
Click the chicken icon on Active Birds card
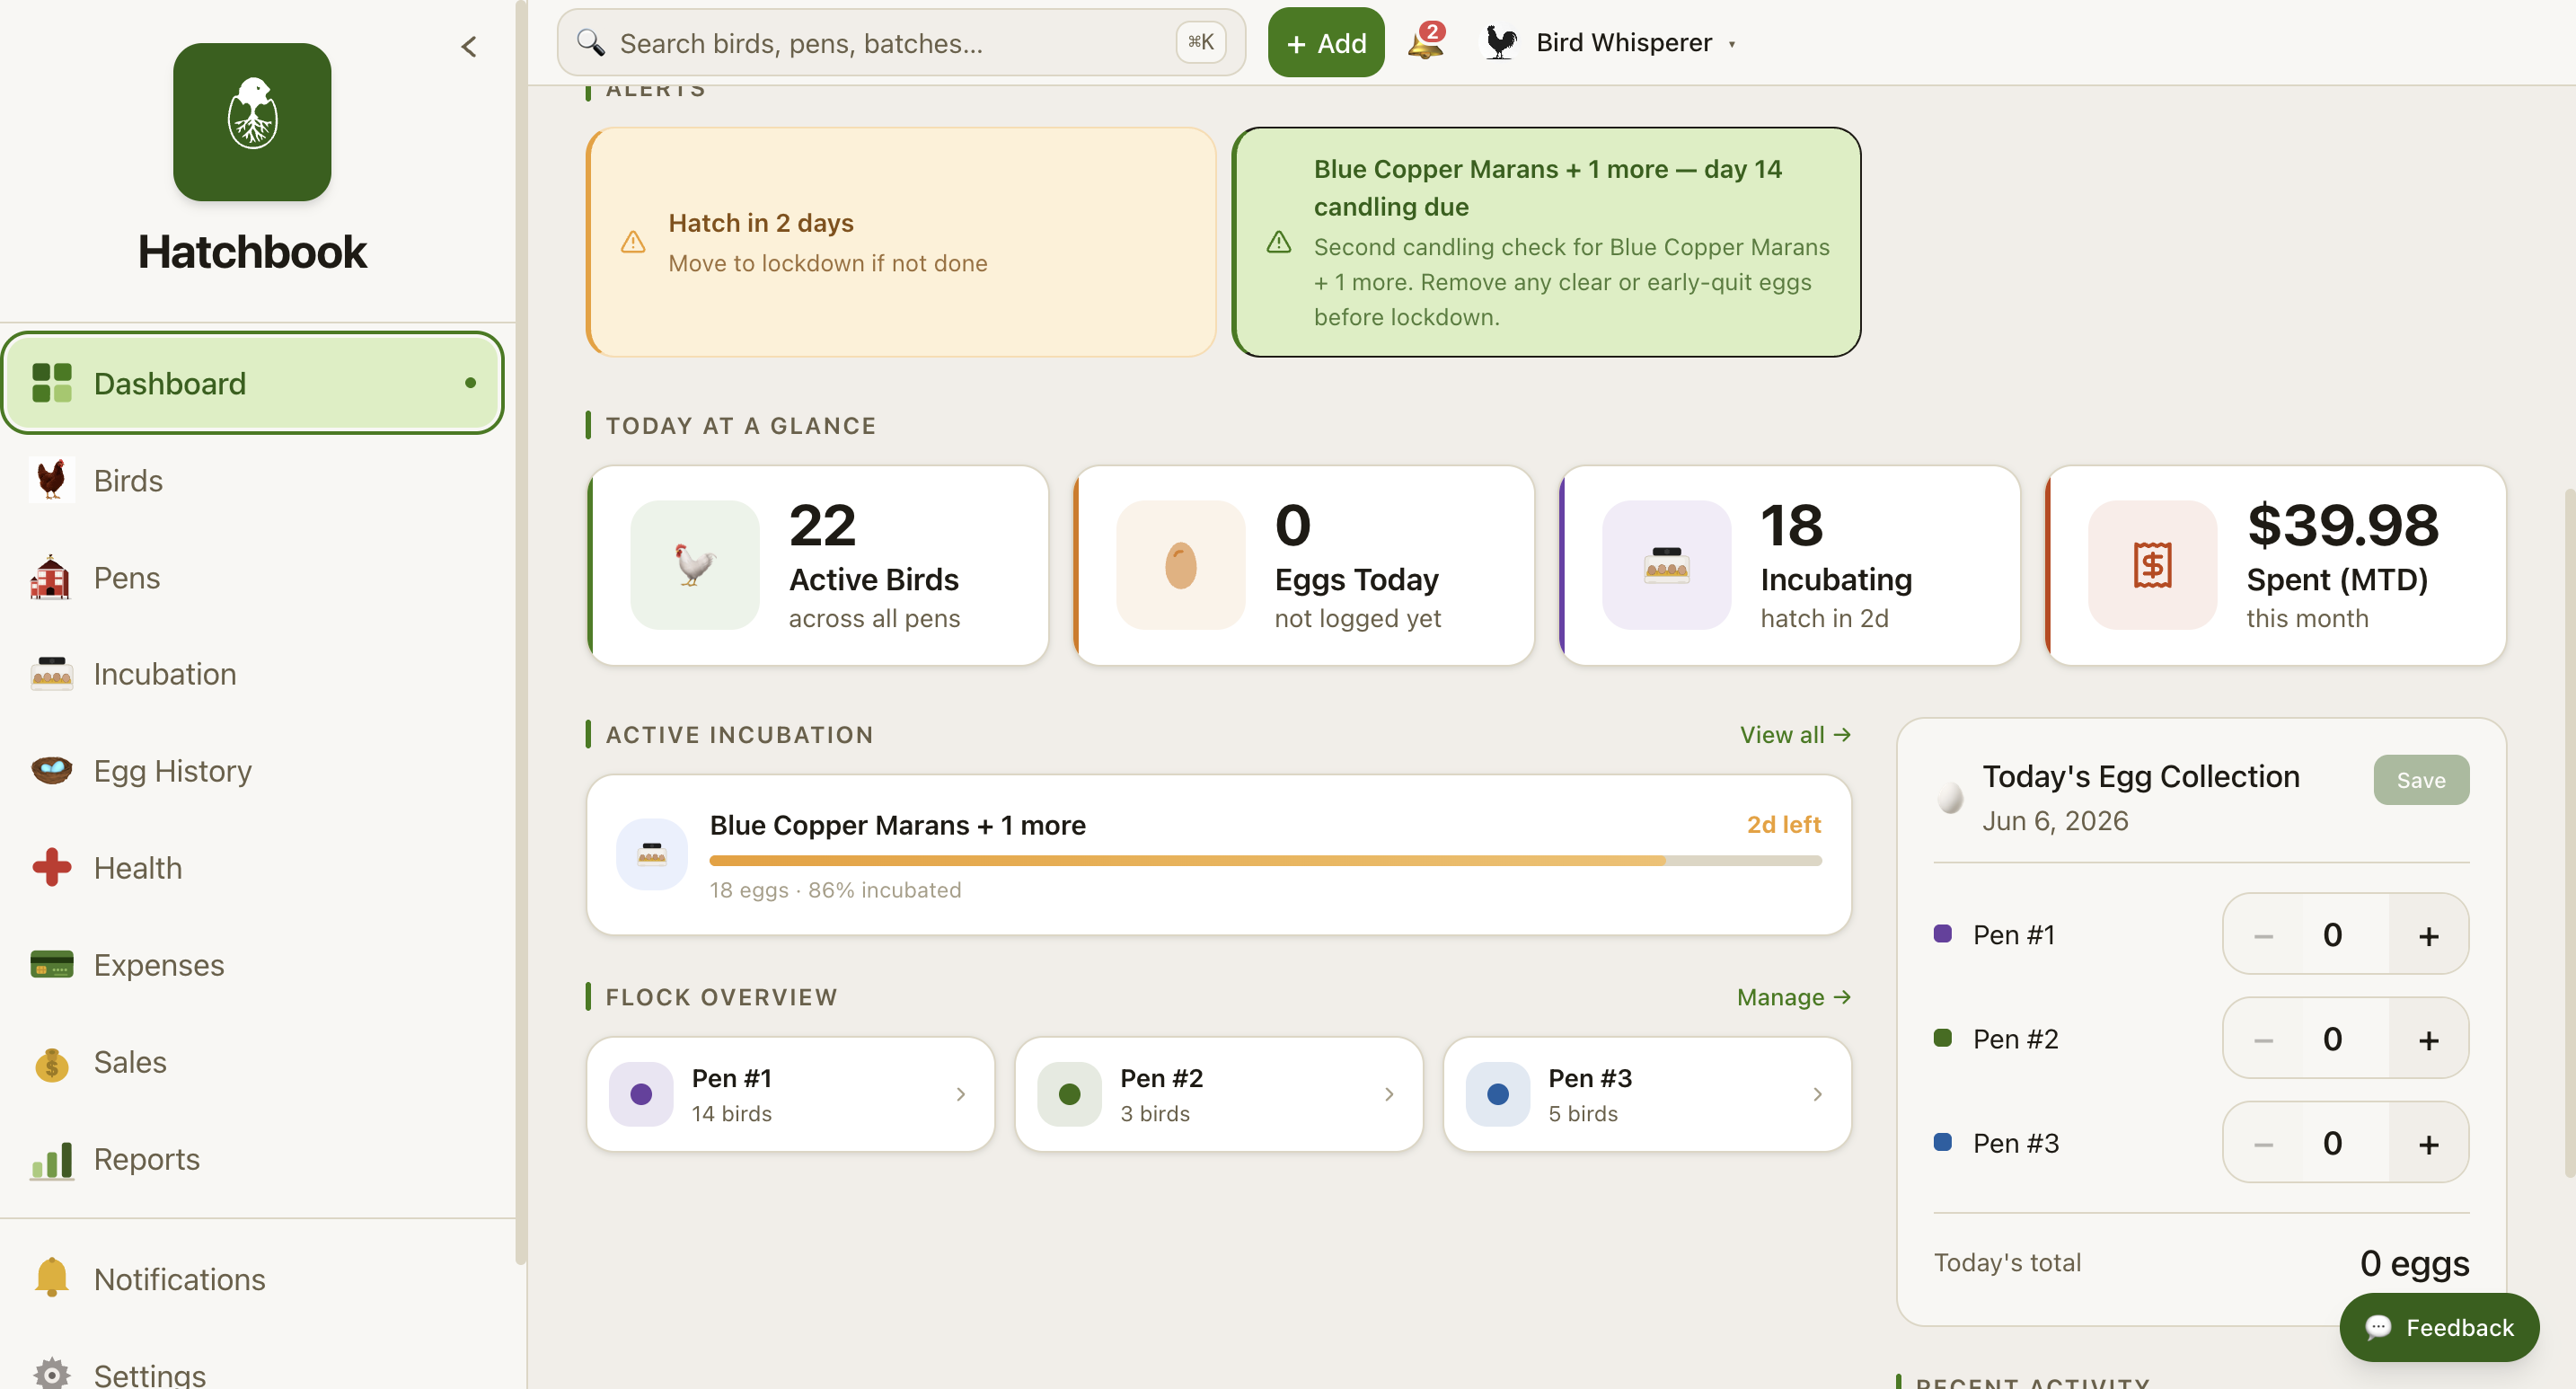click(x=695, y=565)
